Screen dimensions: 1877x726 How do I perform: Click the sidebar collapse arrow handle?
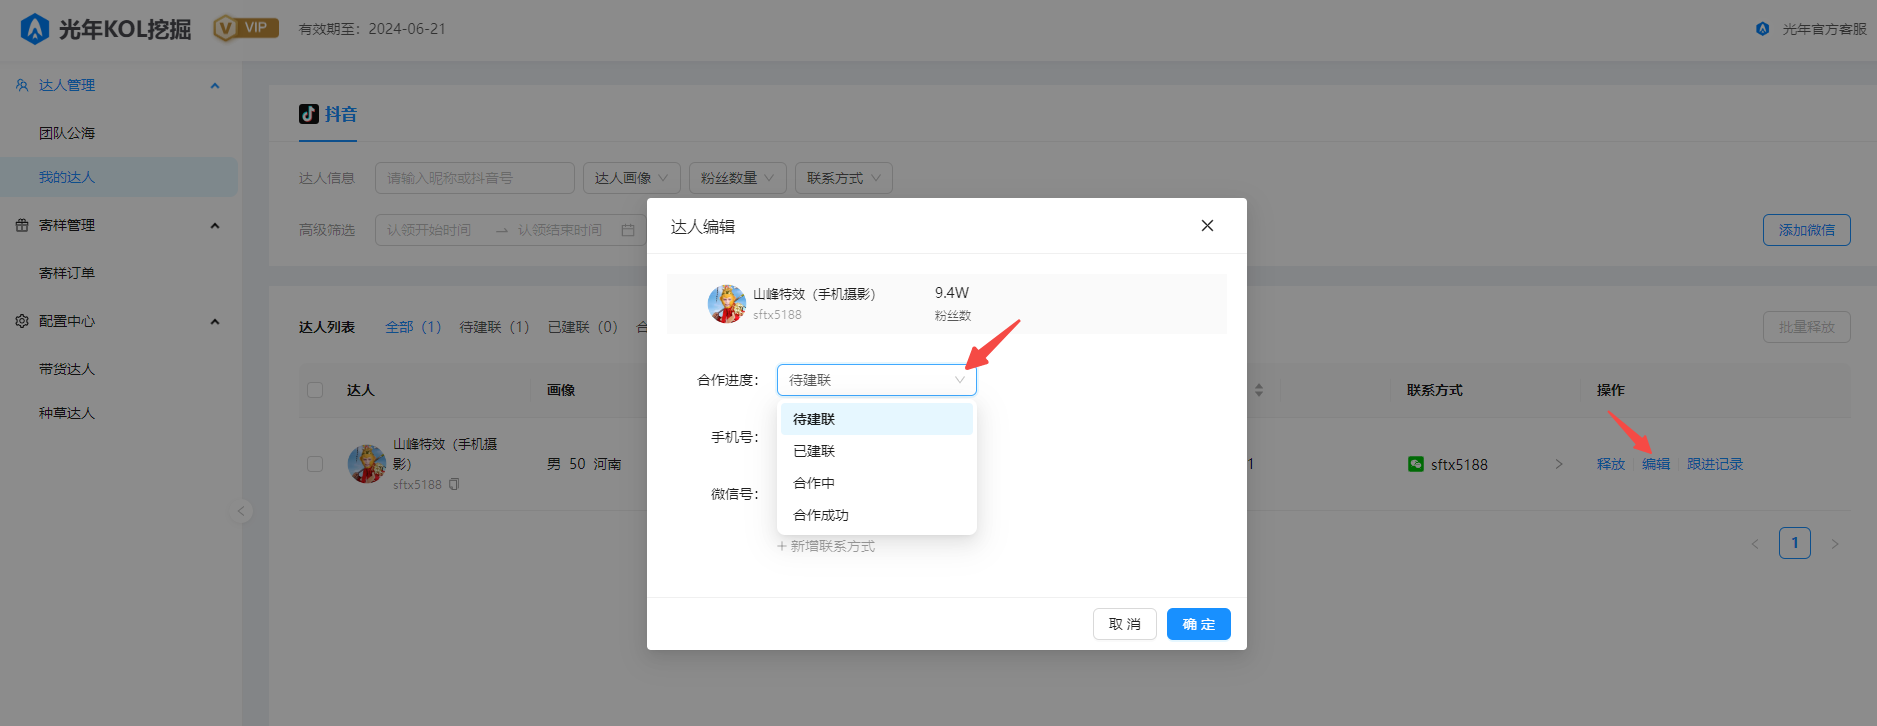(x=241, y=511)
